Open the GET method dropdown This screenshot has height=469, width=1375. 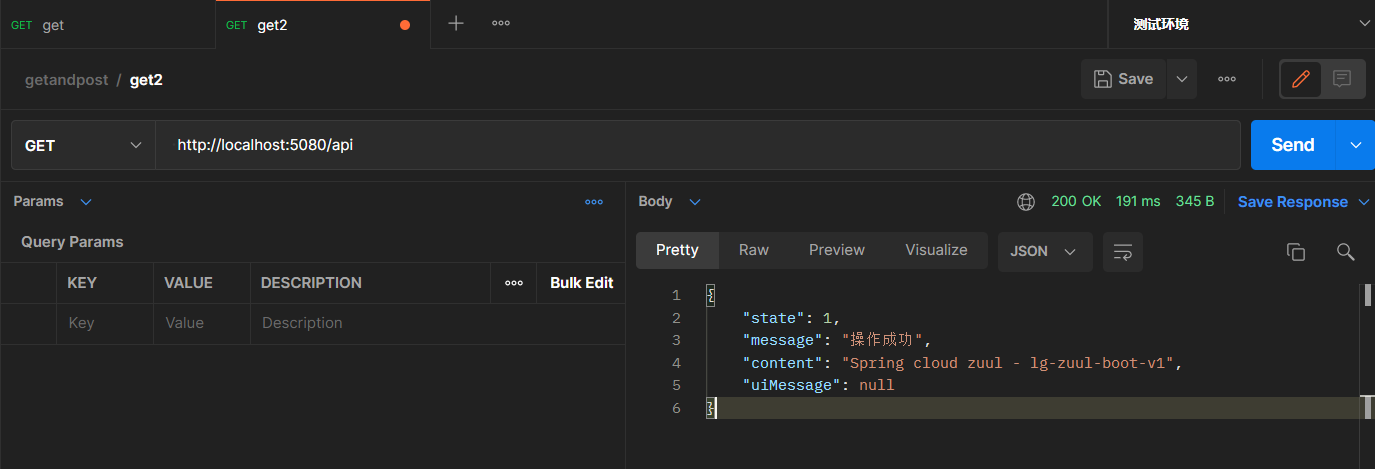83,145
